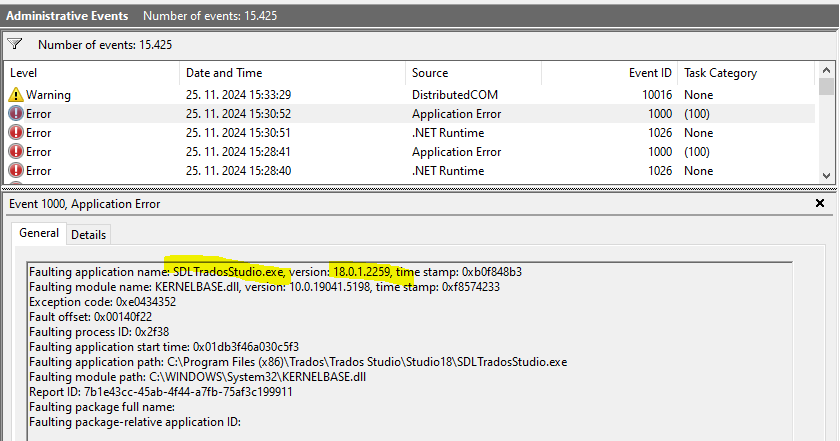
Task: Click .NET Runtime source at 15:30:51
Action: [448, 132]
